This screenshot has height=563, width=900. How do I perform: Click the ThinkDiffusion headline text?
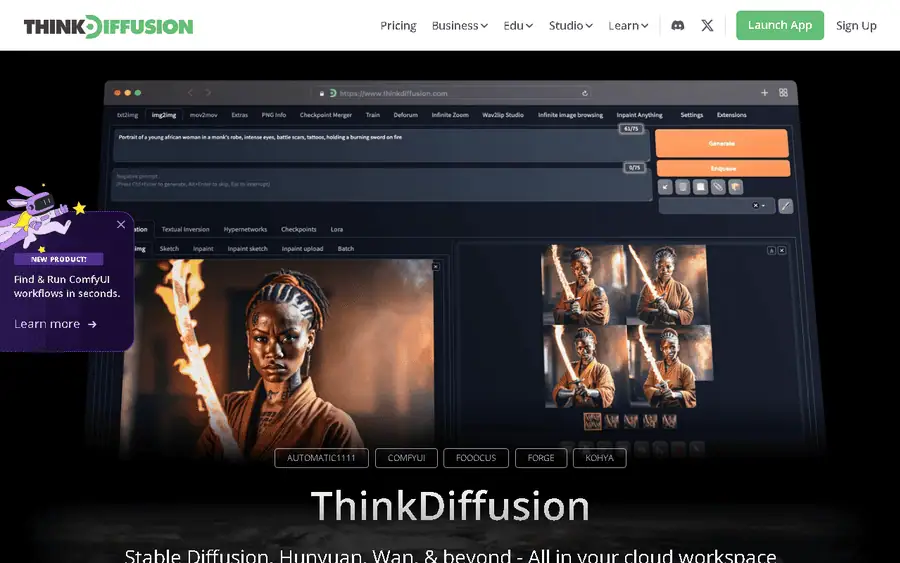click(x=450, y=506)
